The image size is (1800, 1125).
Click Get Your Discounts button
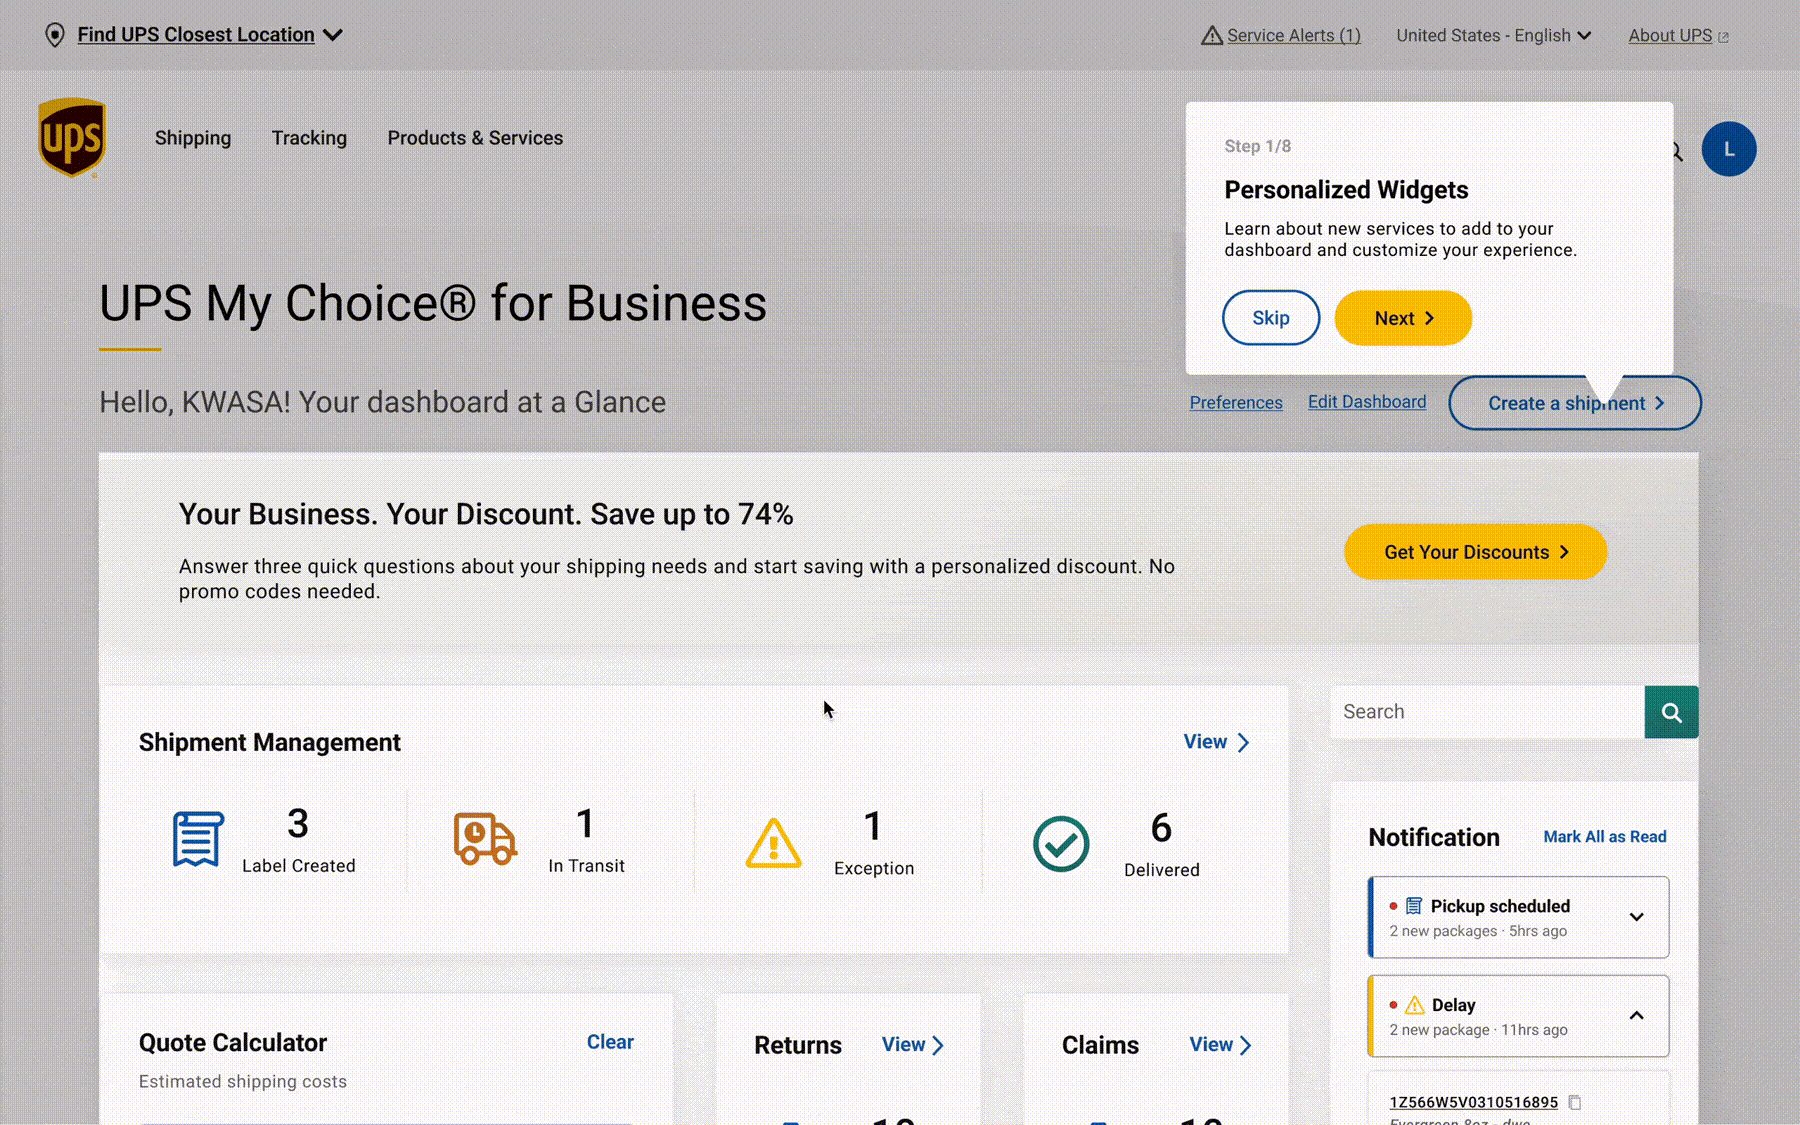click(x=1475, y=552)
